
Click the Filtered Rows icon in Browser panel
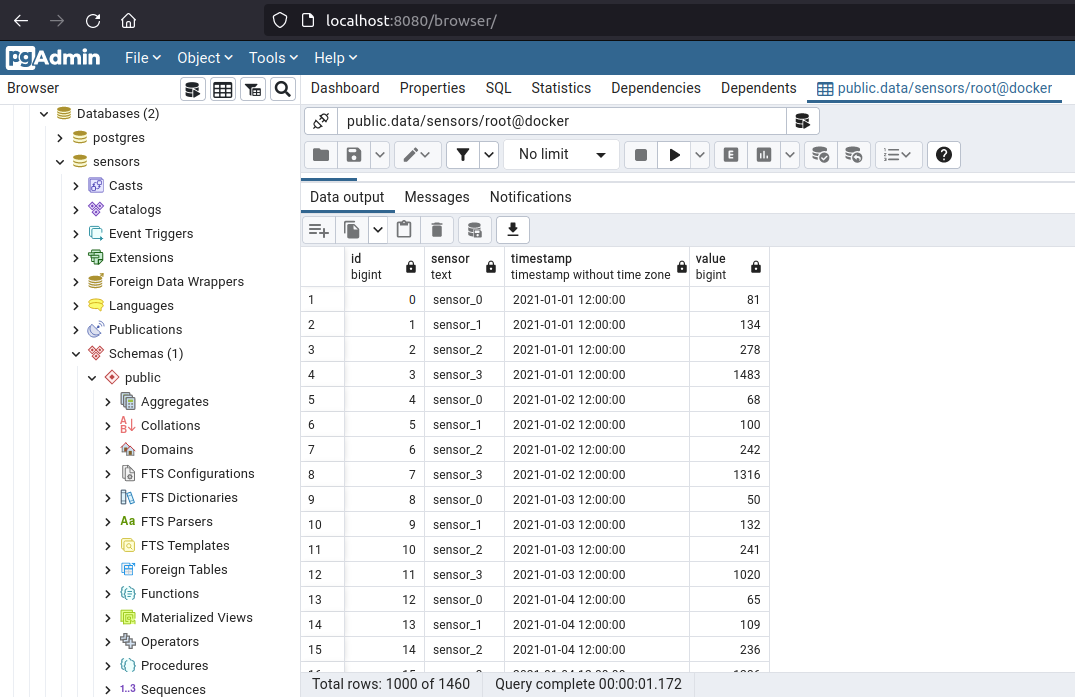click(253, 89)
